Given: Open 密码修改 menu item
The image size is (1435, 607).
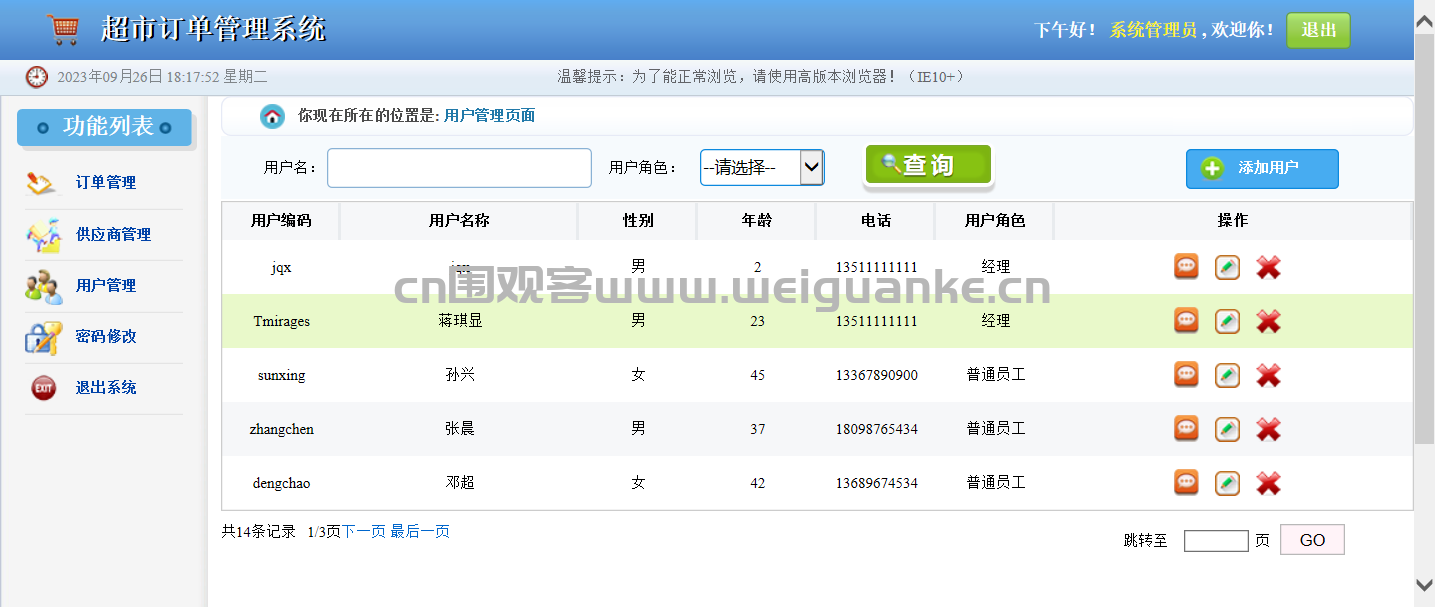Looking at the screenshot, I should click(x=106, y=337).
